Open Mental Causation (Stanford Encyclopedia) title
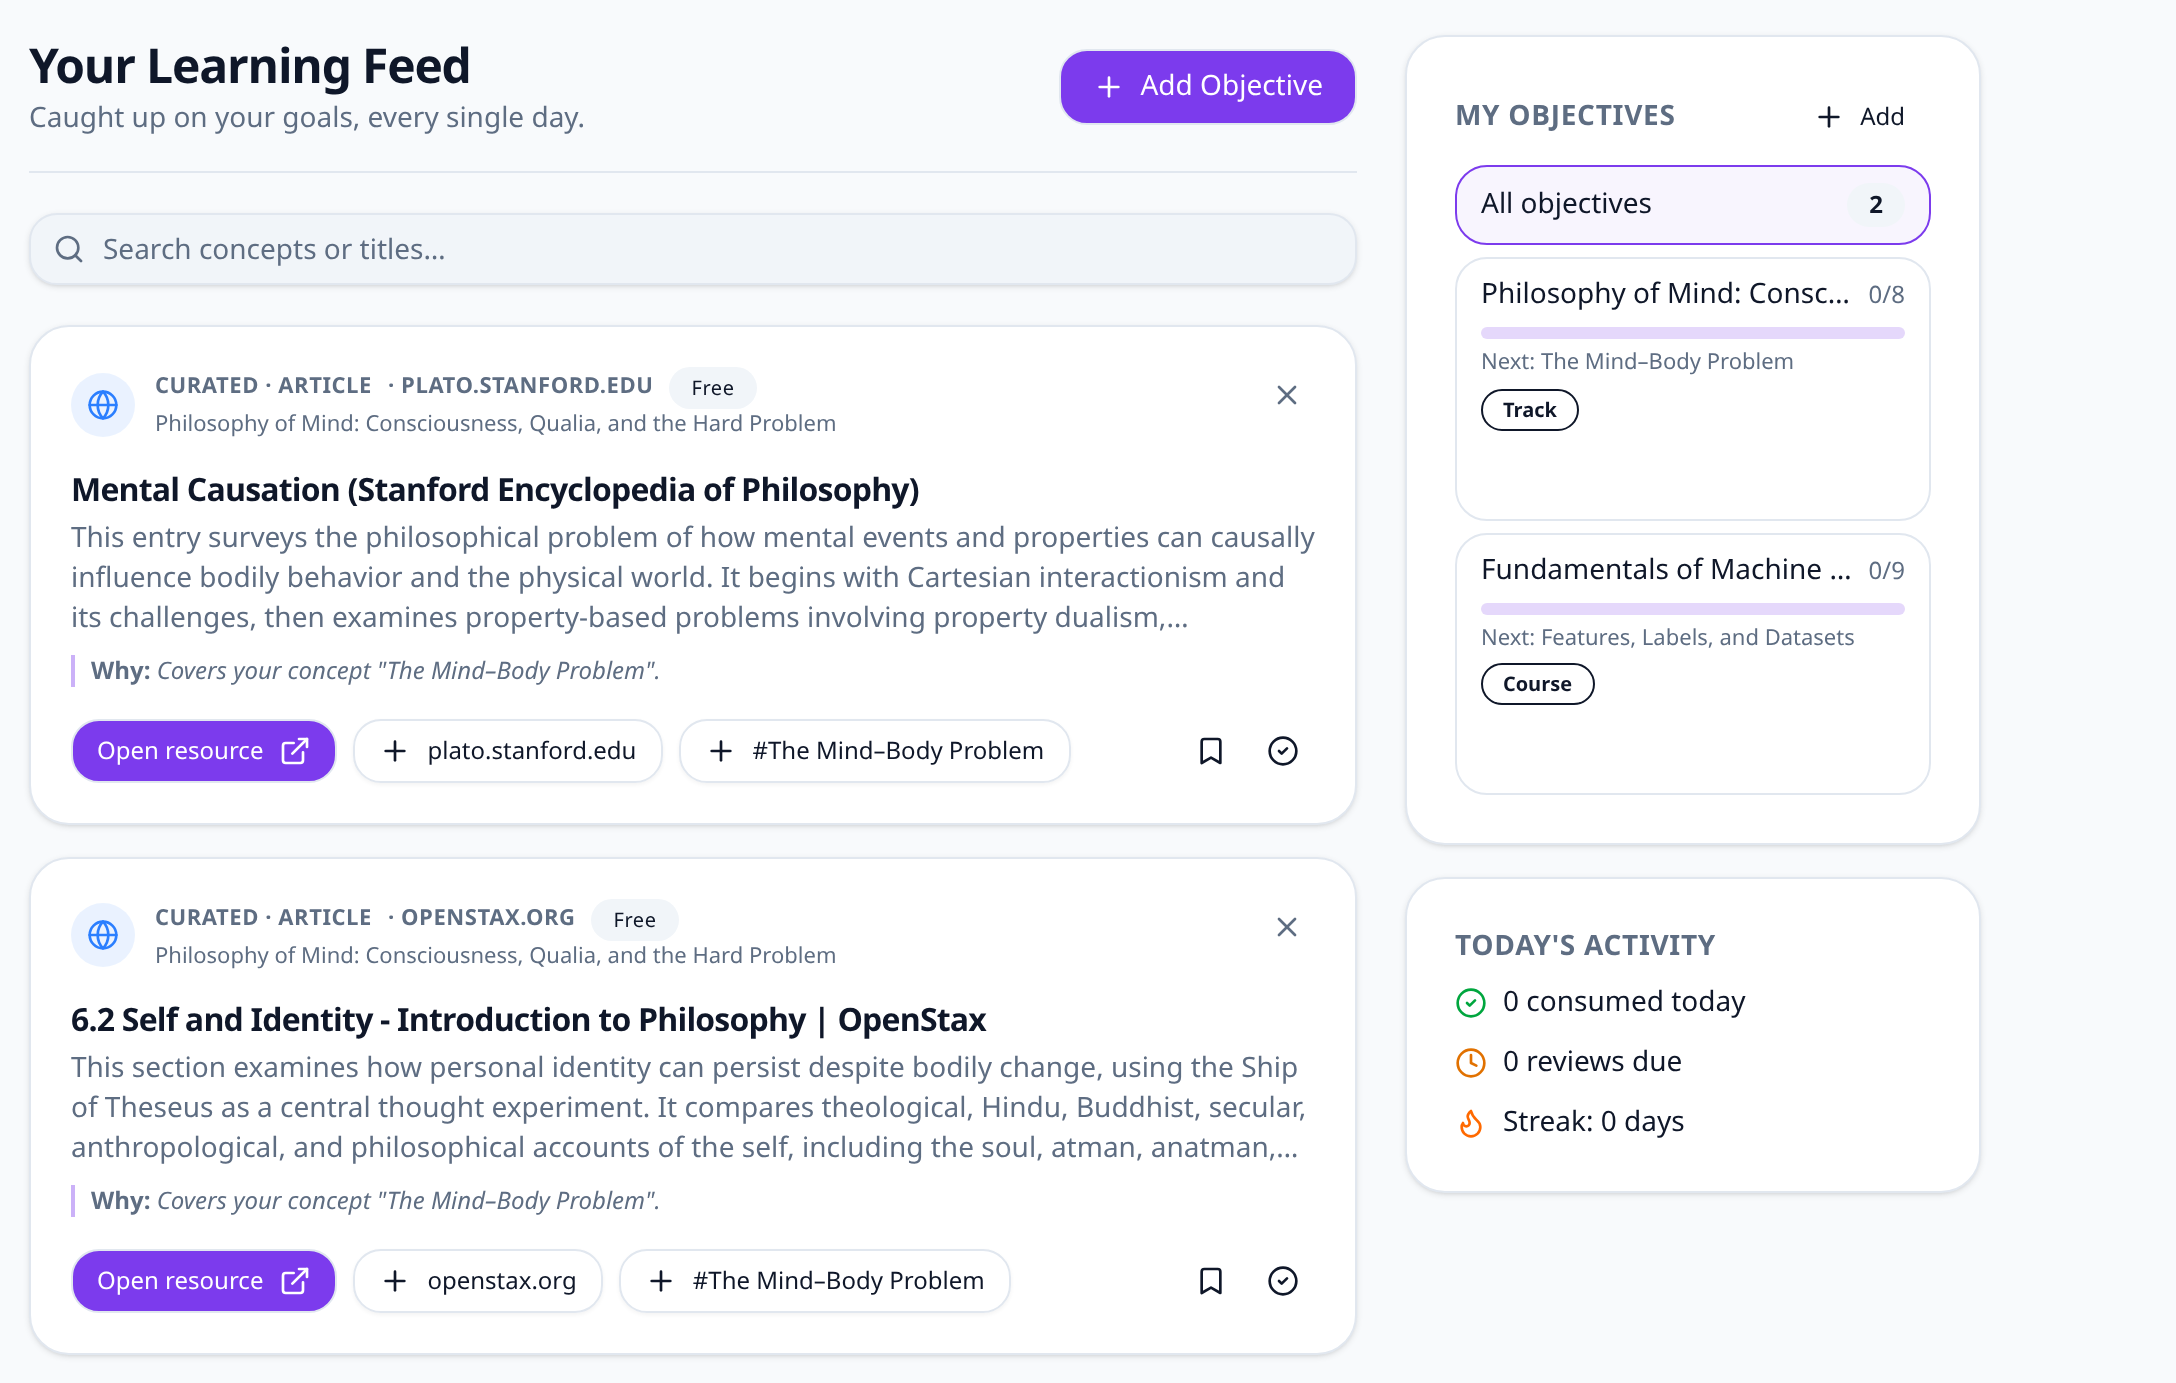 pyautogui.click(x=495, y=490)
